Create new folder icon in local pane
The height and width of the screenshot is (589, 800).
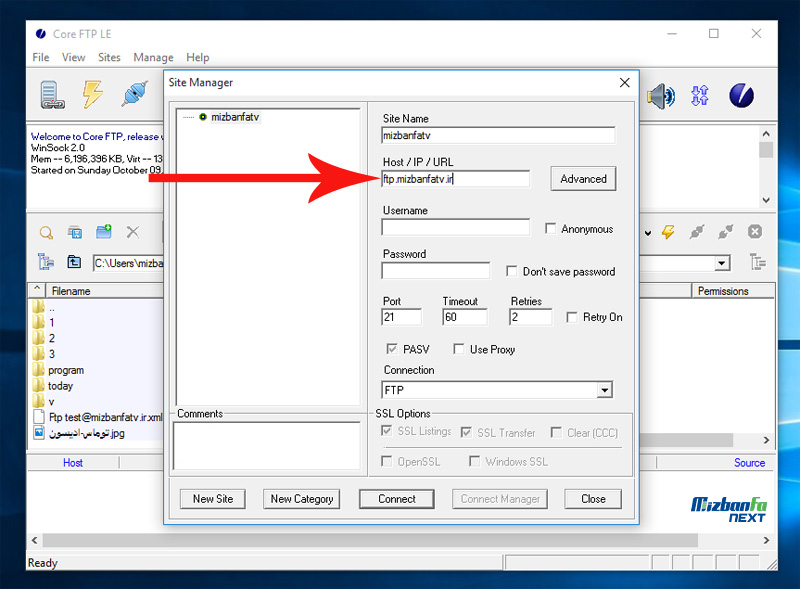[104, 232]
